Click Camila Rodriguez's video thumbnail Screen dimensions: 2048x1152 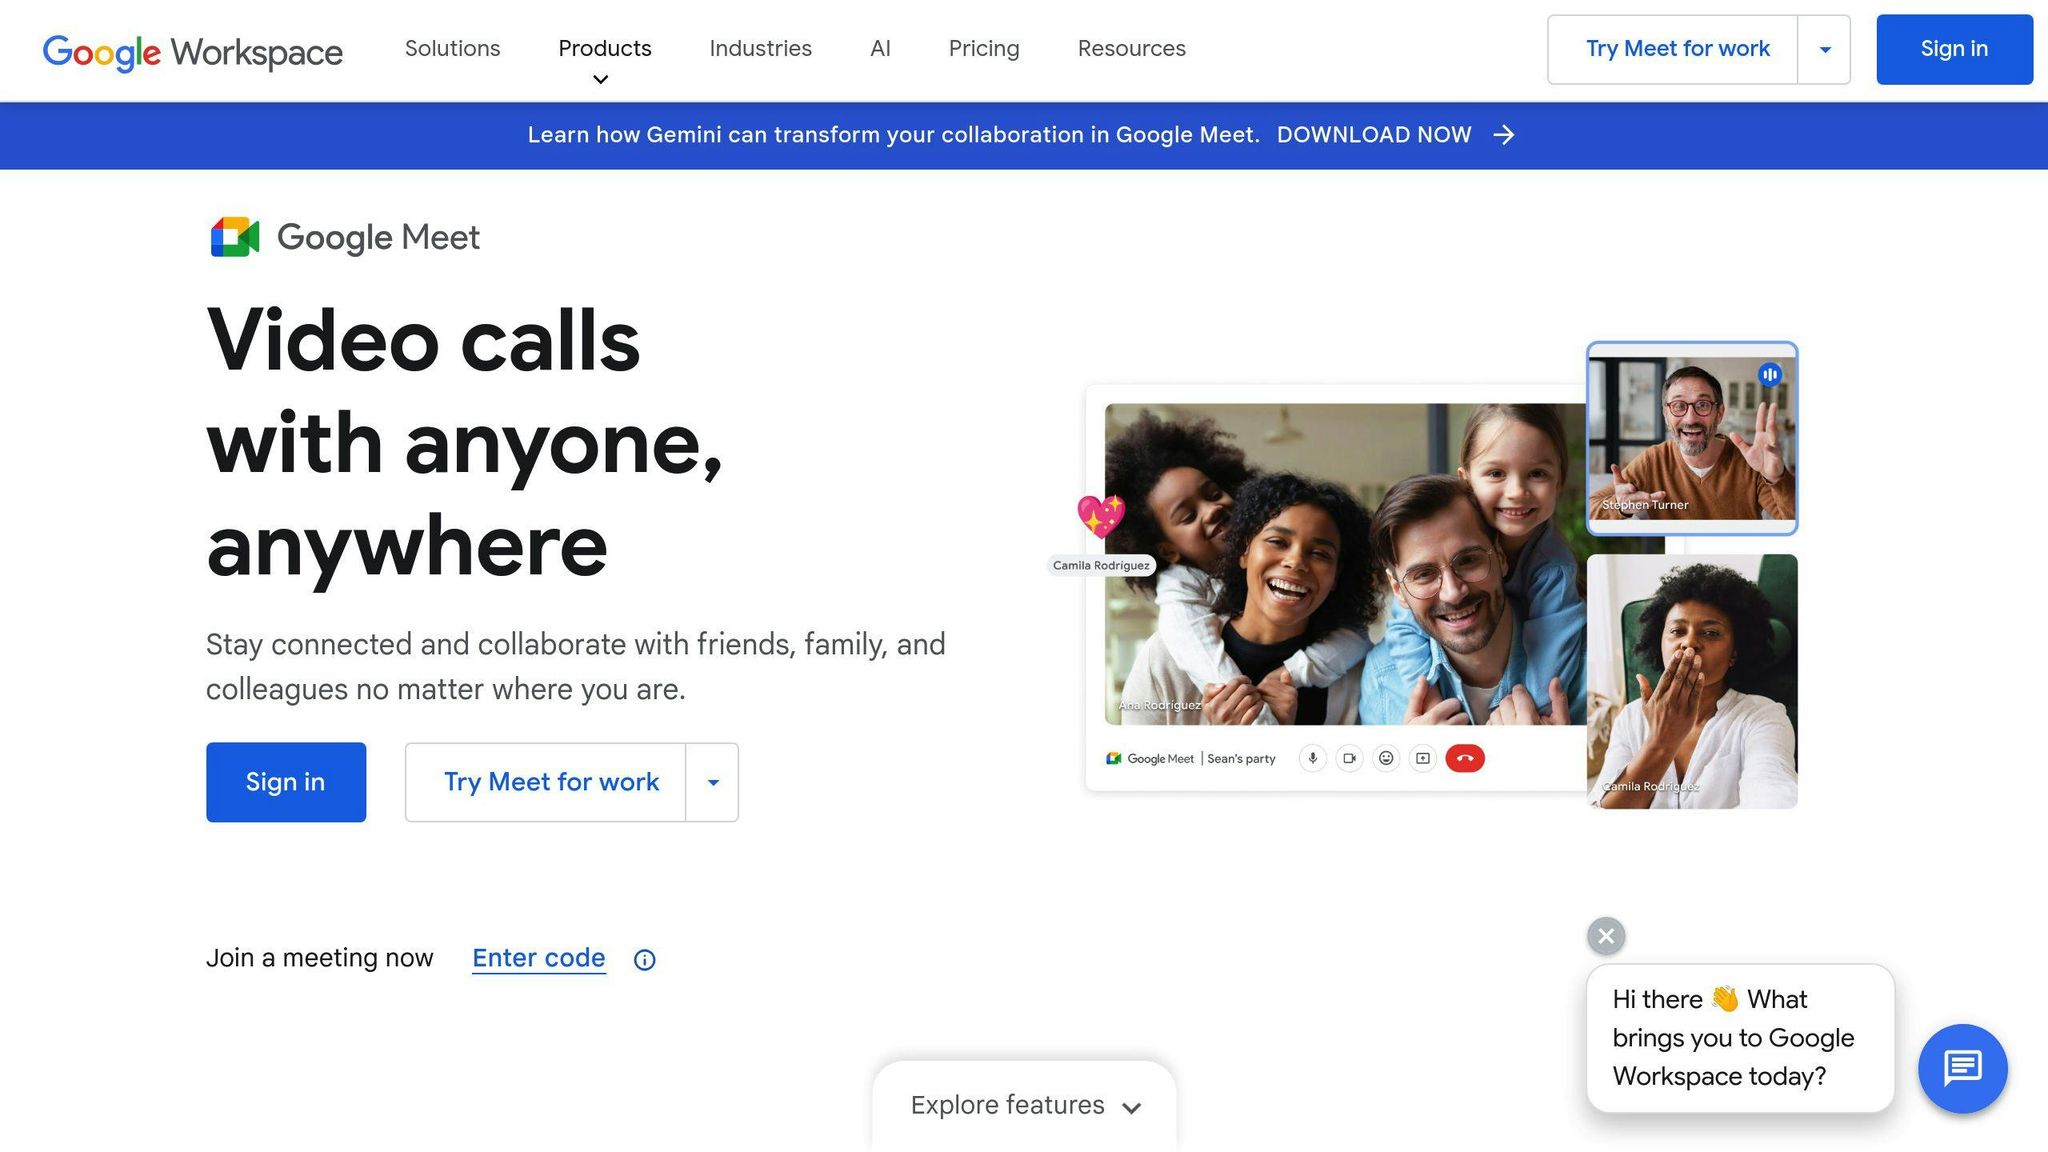(1691, 680)
